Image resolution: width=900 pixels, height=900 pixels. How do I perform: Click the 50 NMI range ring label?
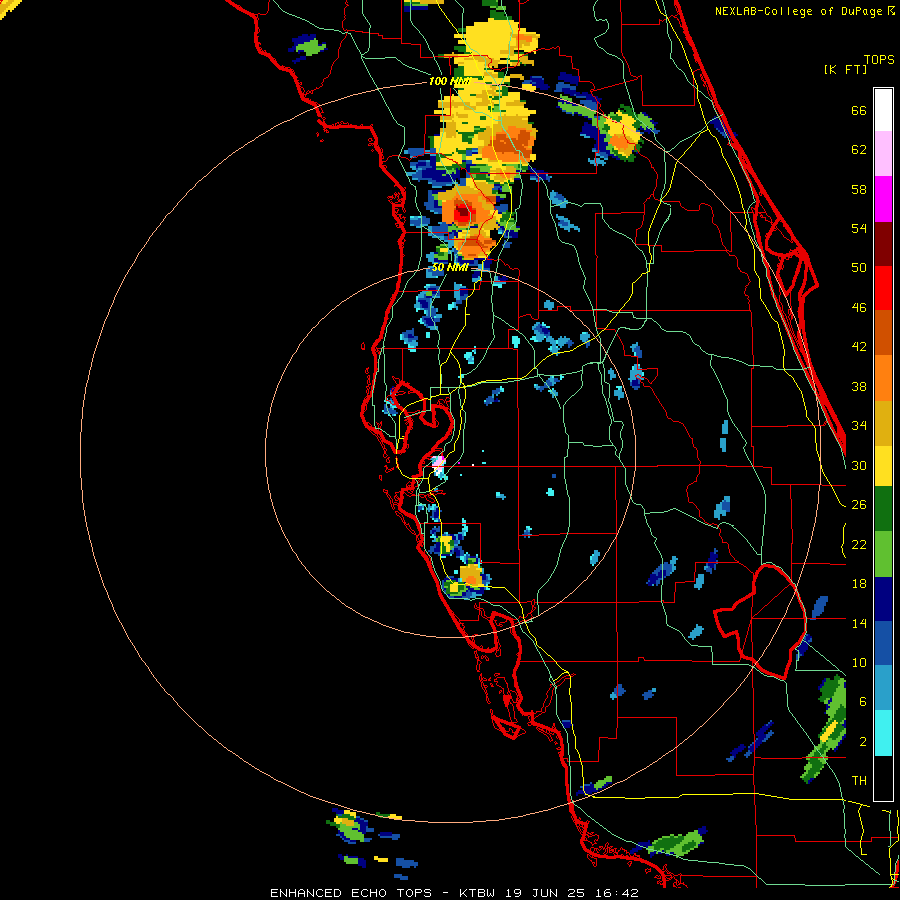tap(450, 267)
